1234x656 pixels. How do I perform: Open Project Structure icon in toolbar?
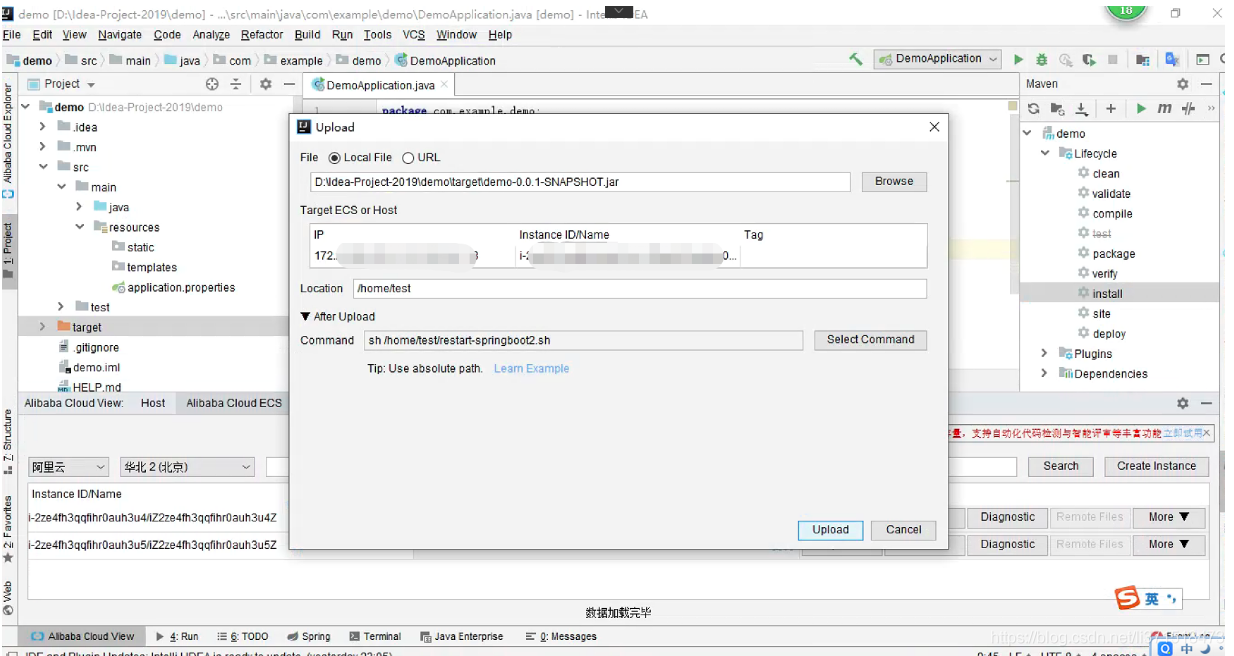tap(1143, 60)
